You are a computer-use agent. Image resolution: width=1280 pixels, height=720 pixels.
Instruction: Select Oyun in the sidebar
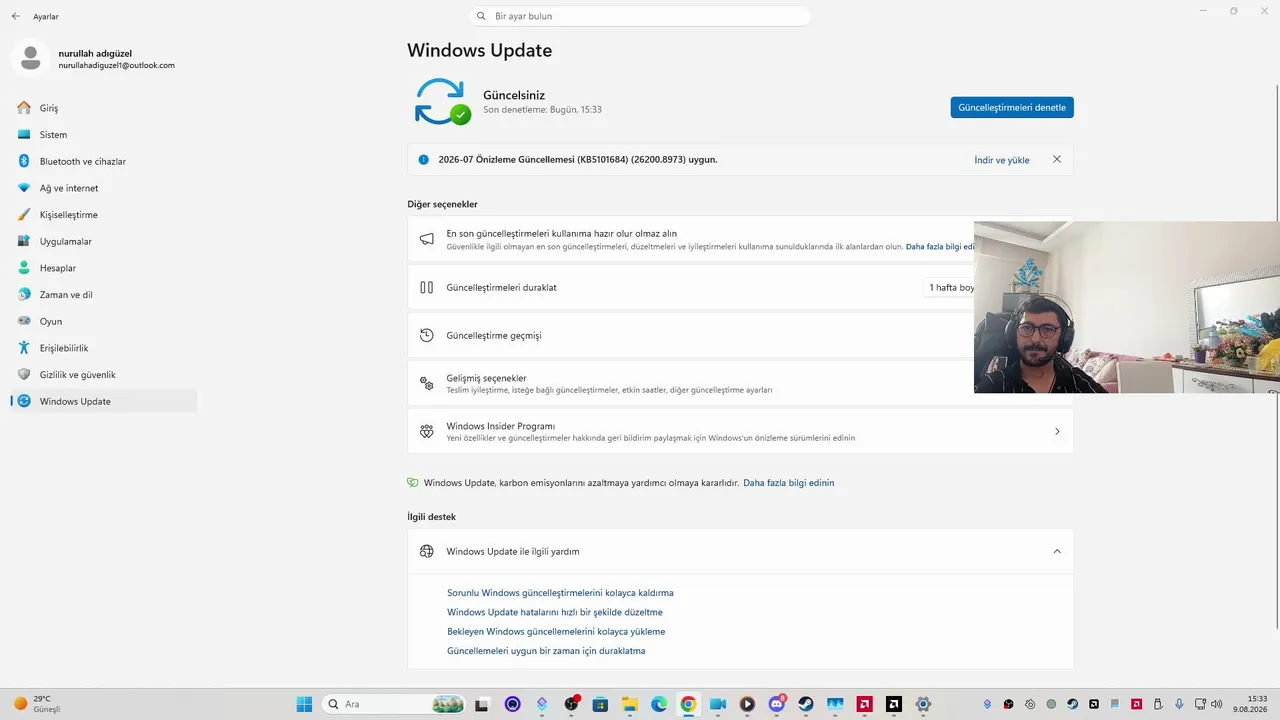[x=104, y=321]
